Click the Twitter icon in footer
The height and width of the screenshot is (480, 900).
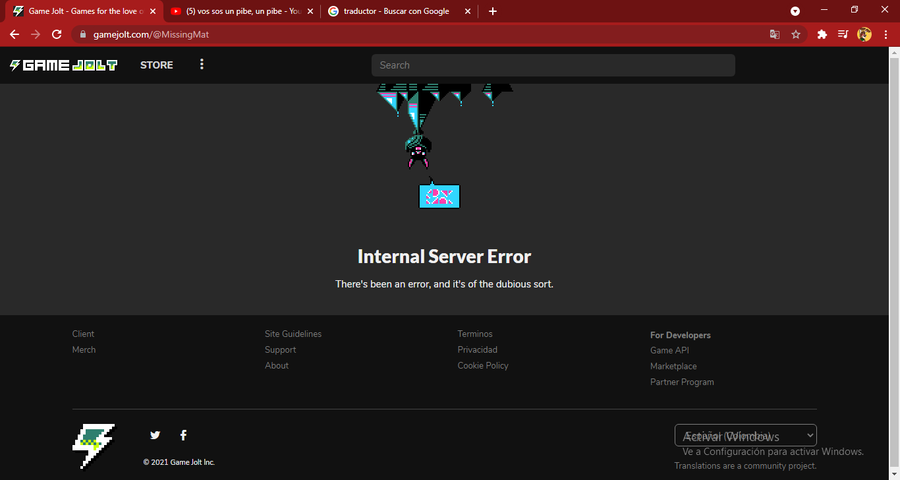tap(155, 435)
